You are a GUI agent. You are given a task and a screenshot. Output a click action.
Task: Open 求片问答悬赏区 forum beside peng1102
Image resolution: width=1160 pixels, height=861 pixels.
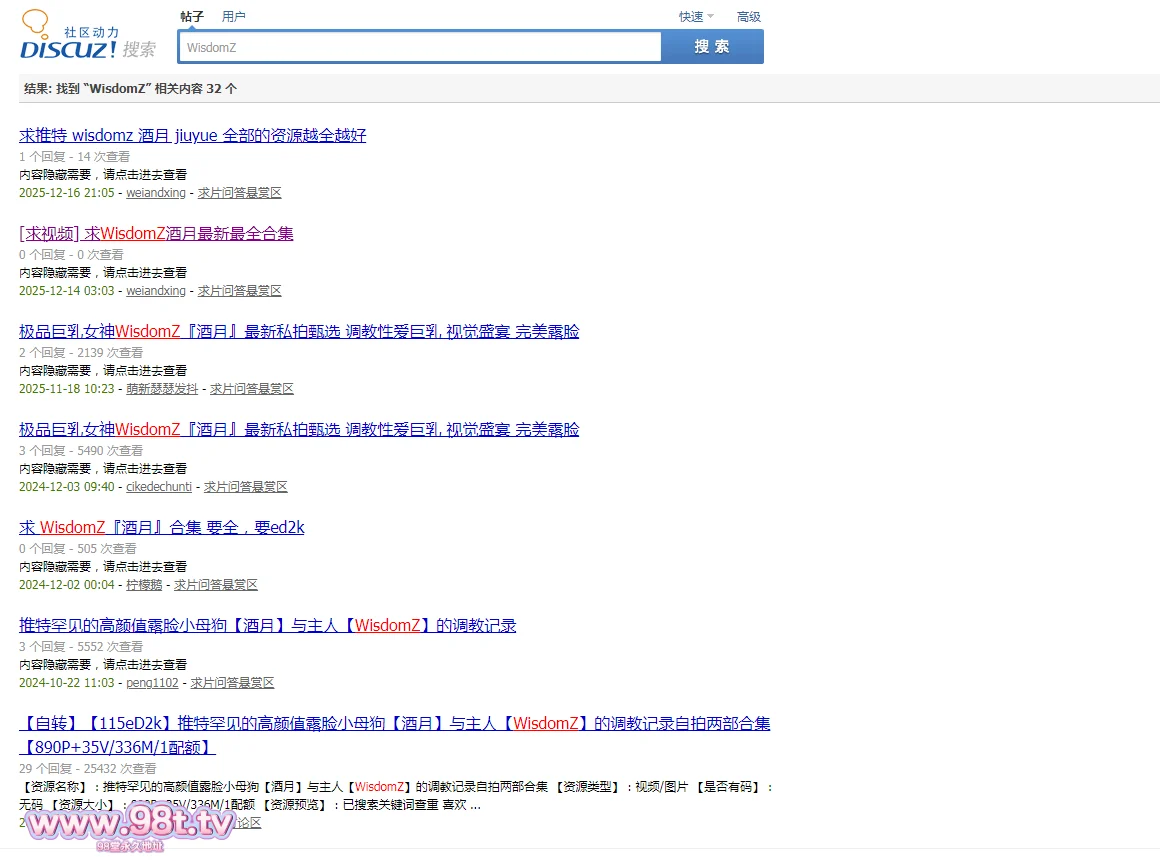[232, 683]
